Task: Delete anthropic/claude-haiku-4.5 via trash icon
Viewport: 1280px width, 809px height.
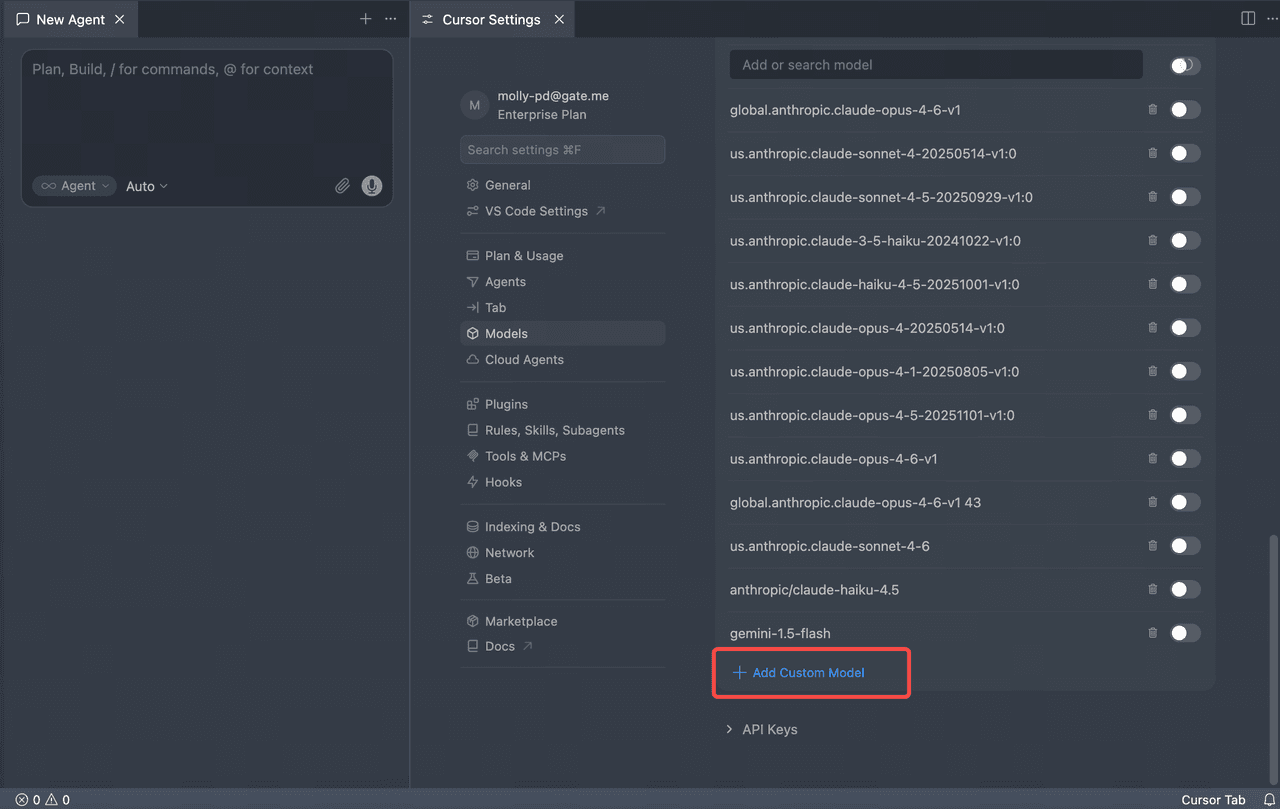Action: pos(1152,589)
